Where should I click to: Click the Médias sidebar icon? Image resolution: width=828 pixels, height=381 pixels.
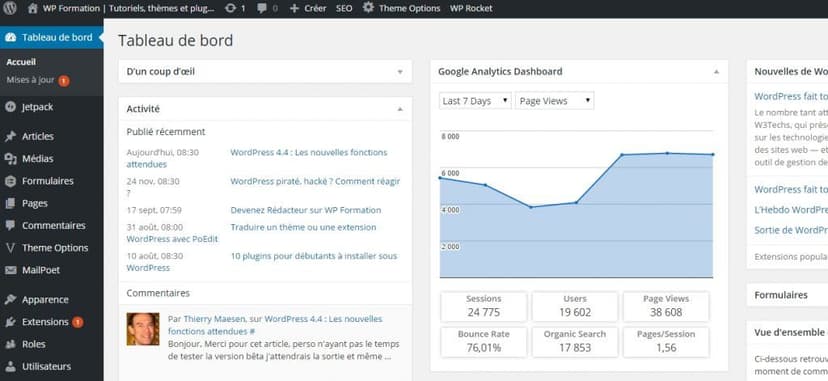pyautogui.click(x=10, y=158)
